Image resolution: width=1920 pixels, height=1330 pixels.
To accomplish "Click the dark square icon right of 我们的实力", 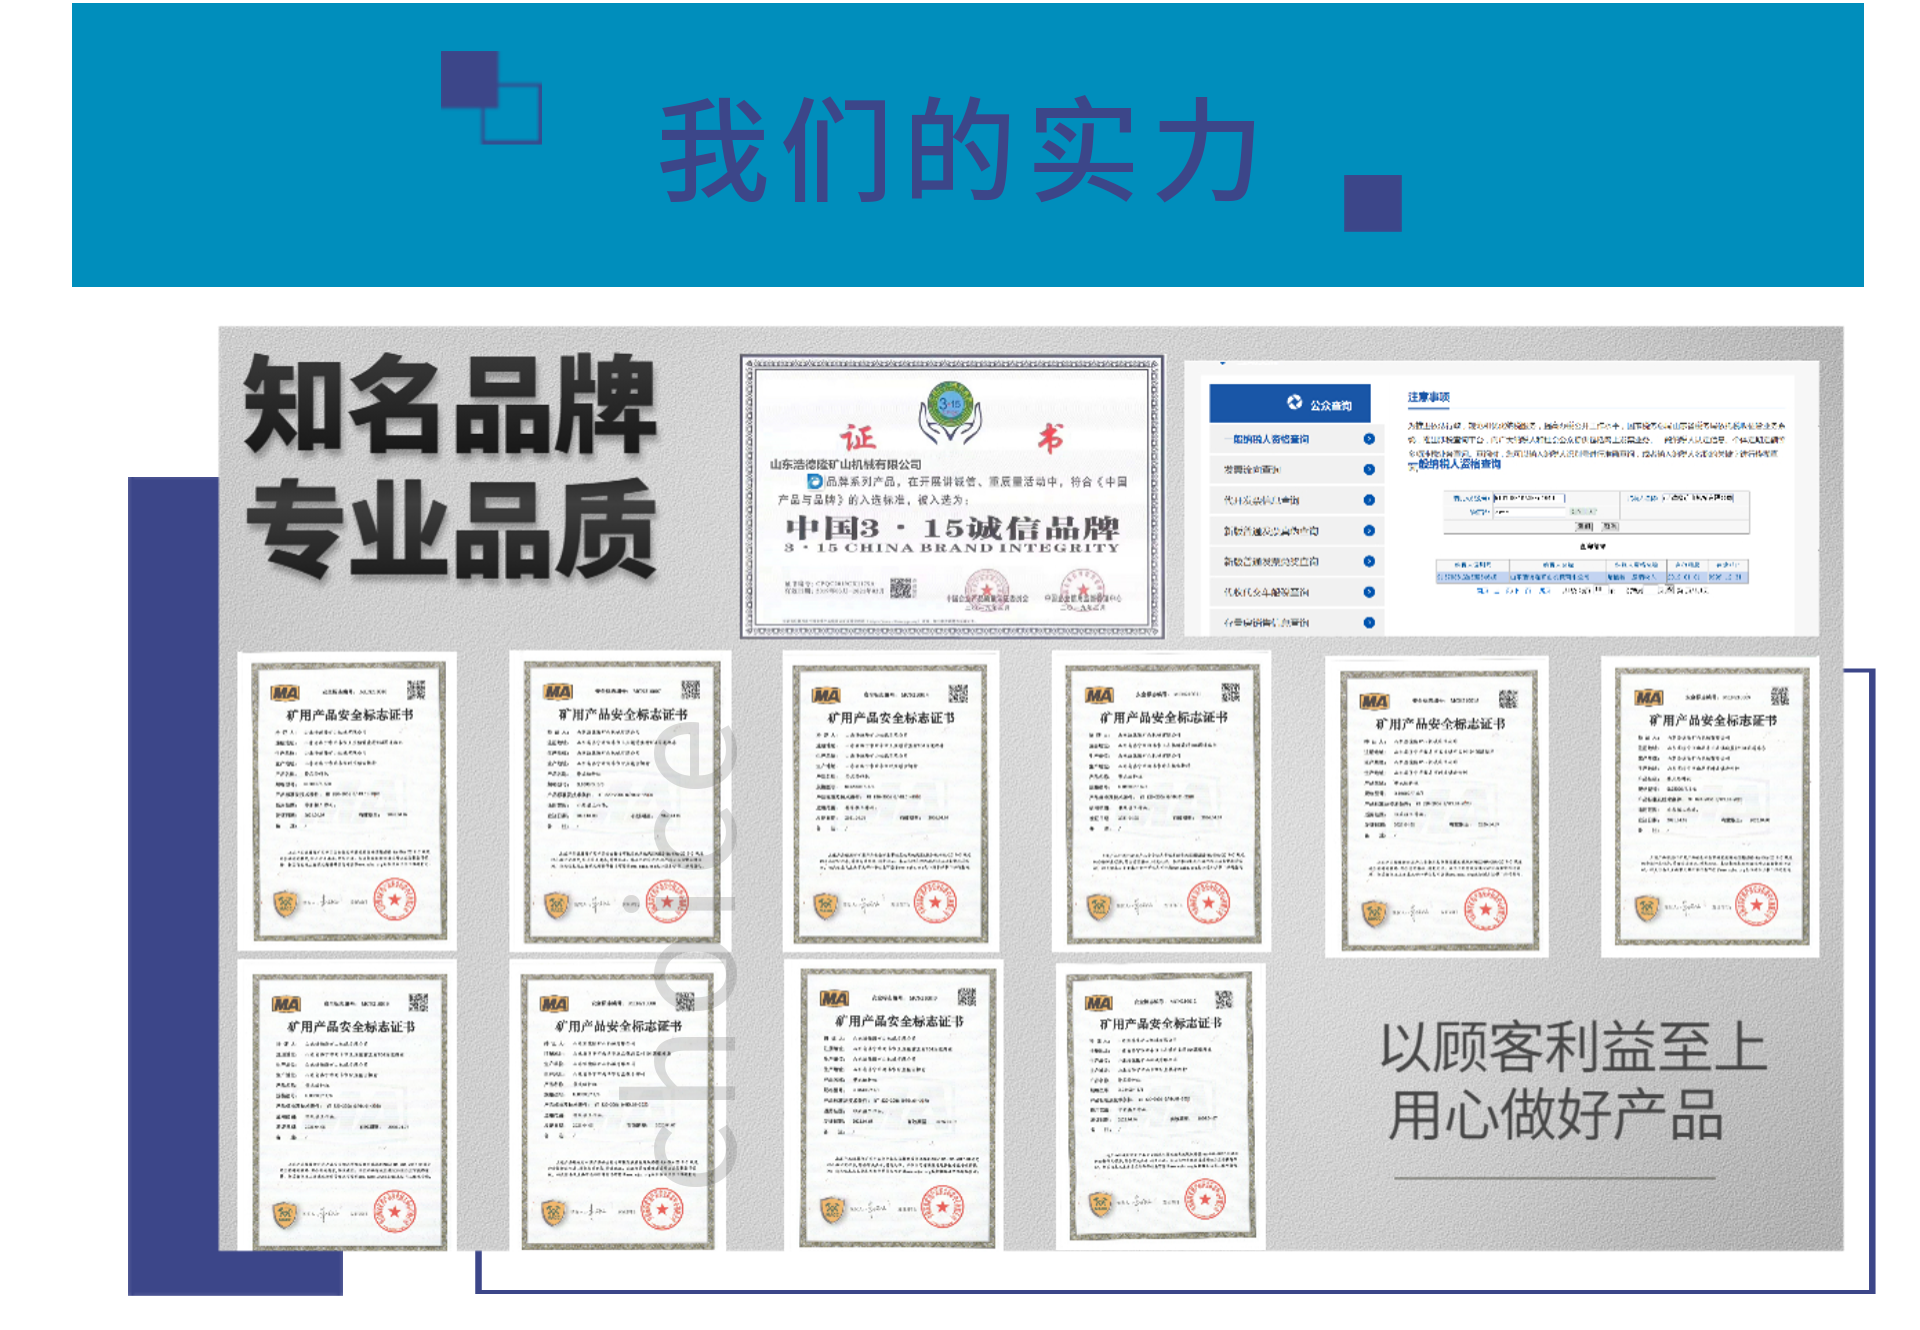I will (1373, 203).
